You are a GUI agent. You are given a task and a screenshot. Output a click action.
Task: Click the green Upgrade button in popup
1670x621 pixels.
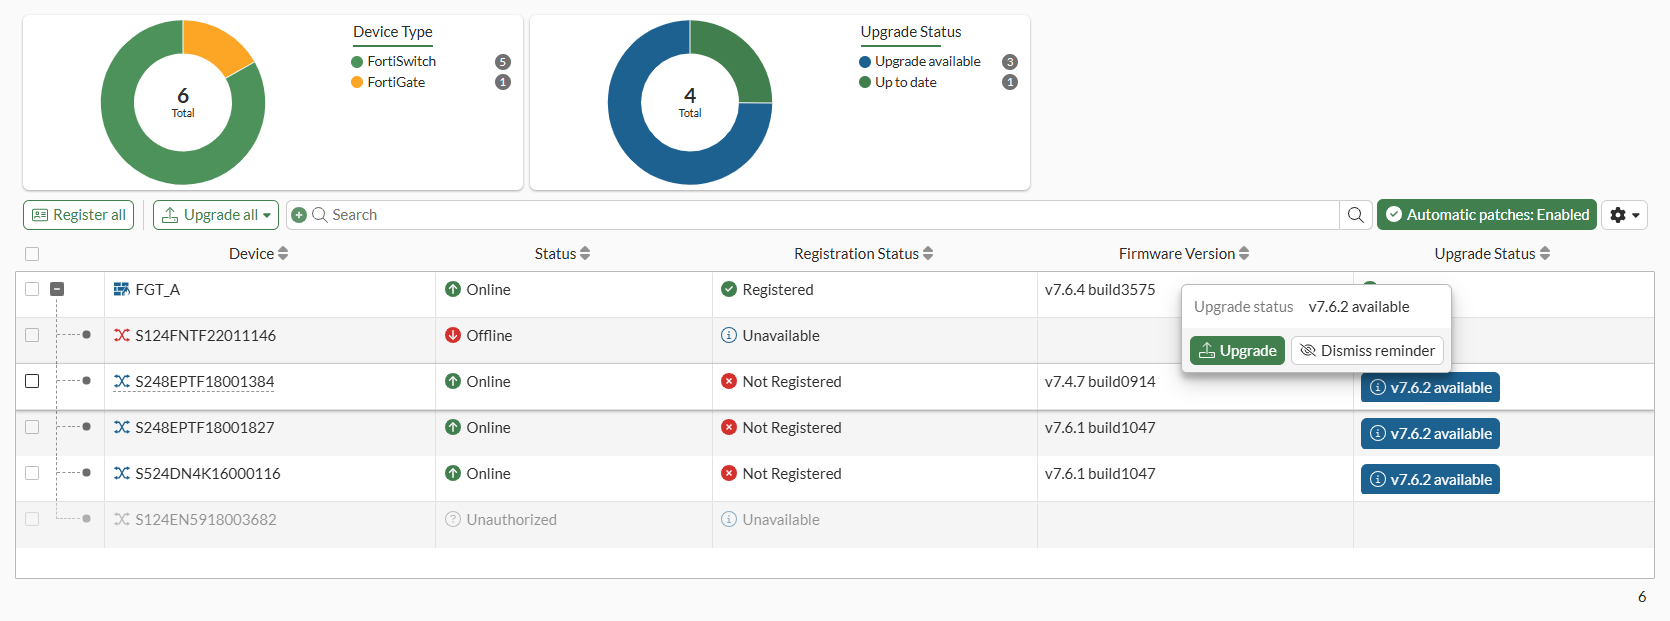(x=1237, y=351)
